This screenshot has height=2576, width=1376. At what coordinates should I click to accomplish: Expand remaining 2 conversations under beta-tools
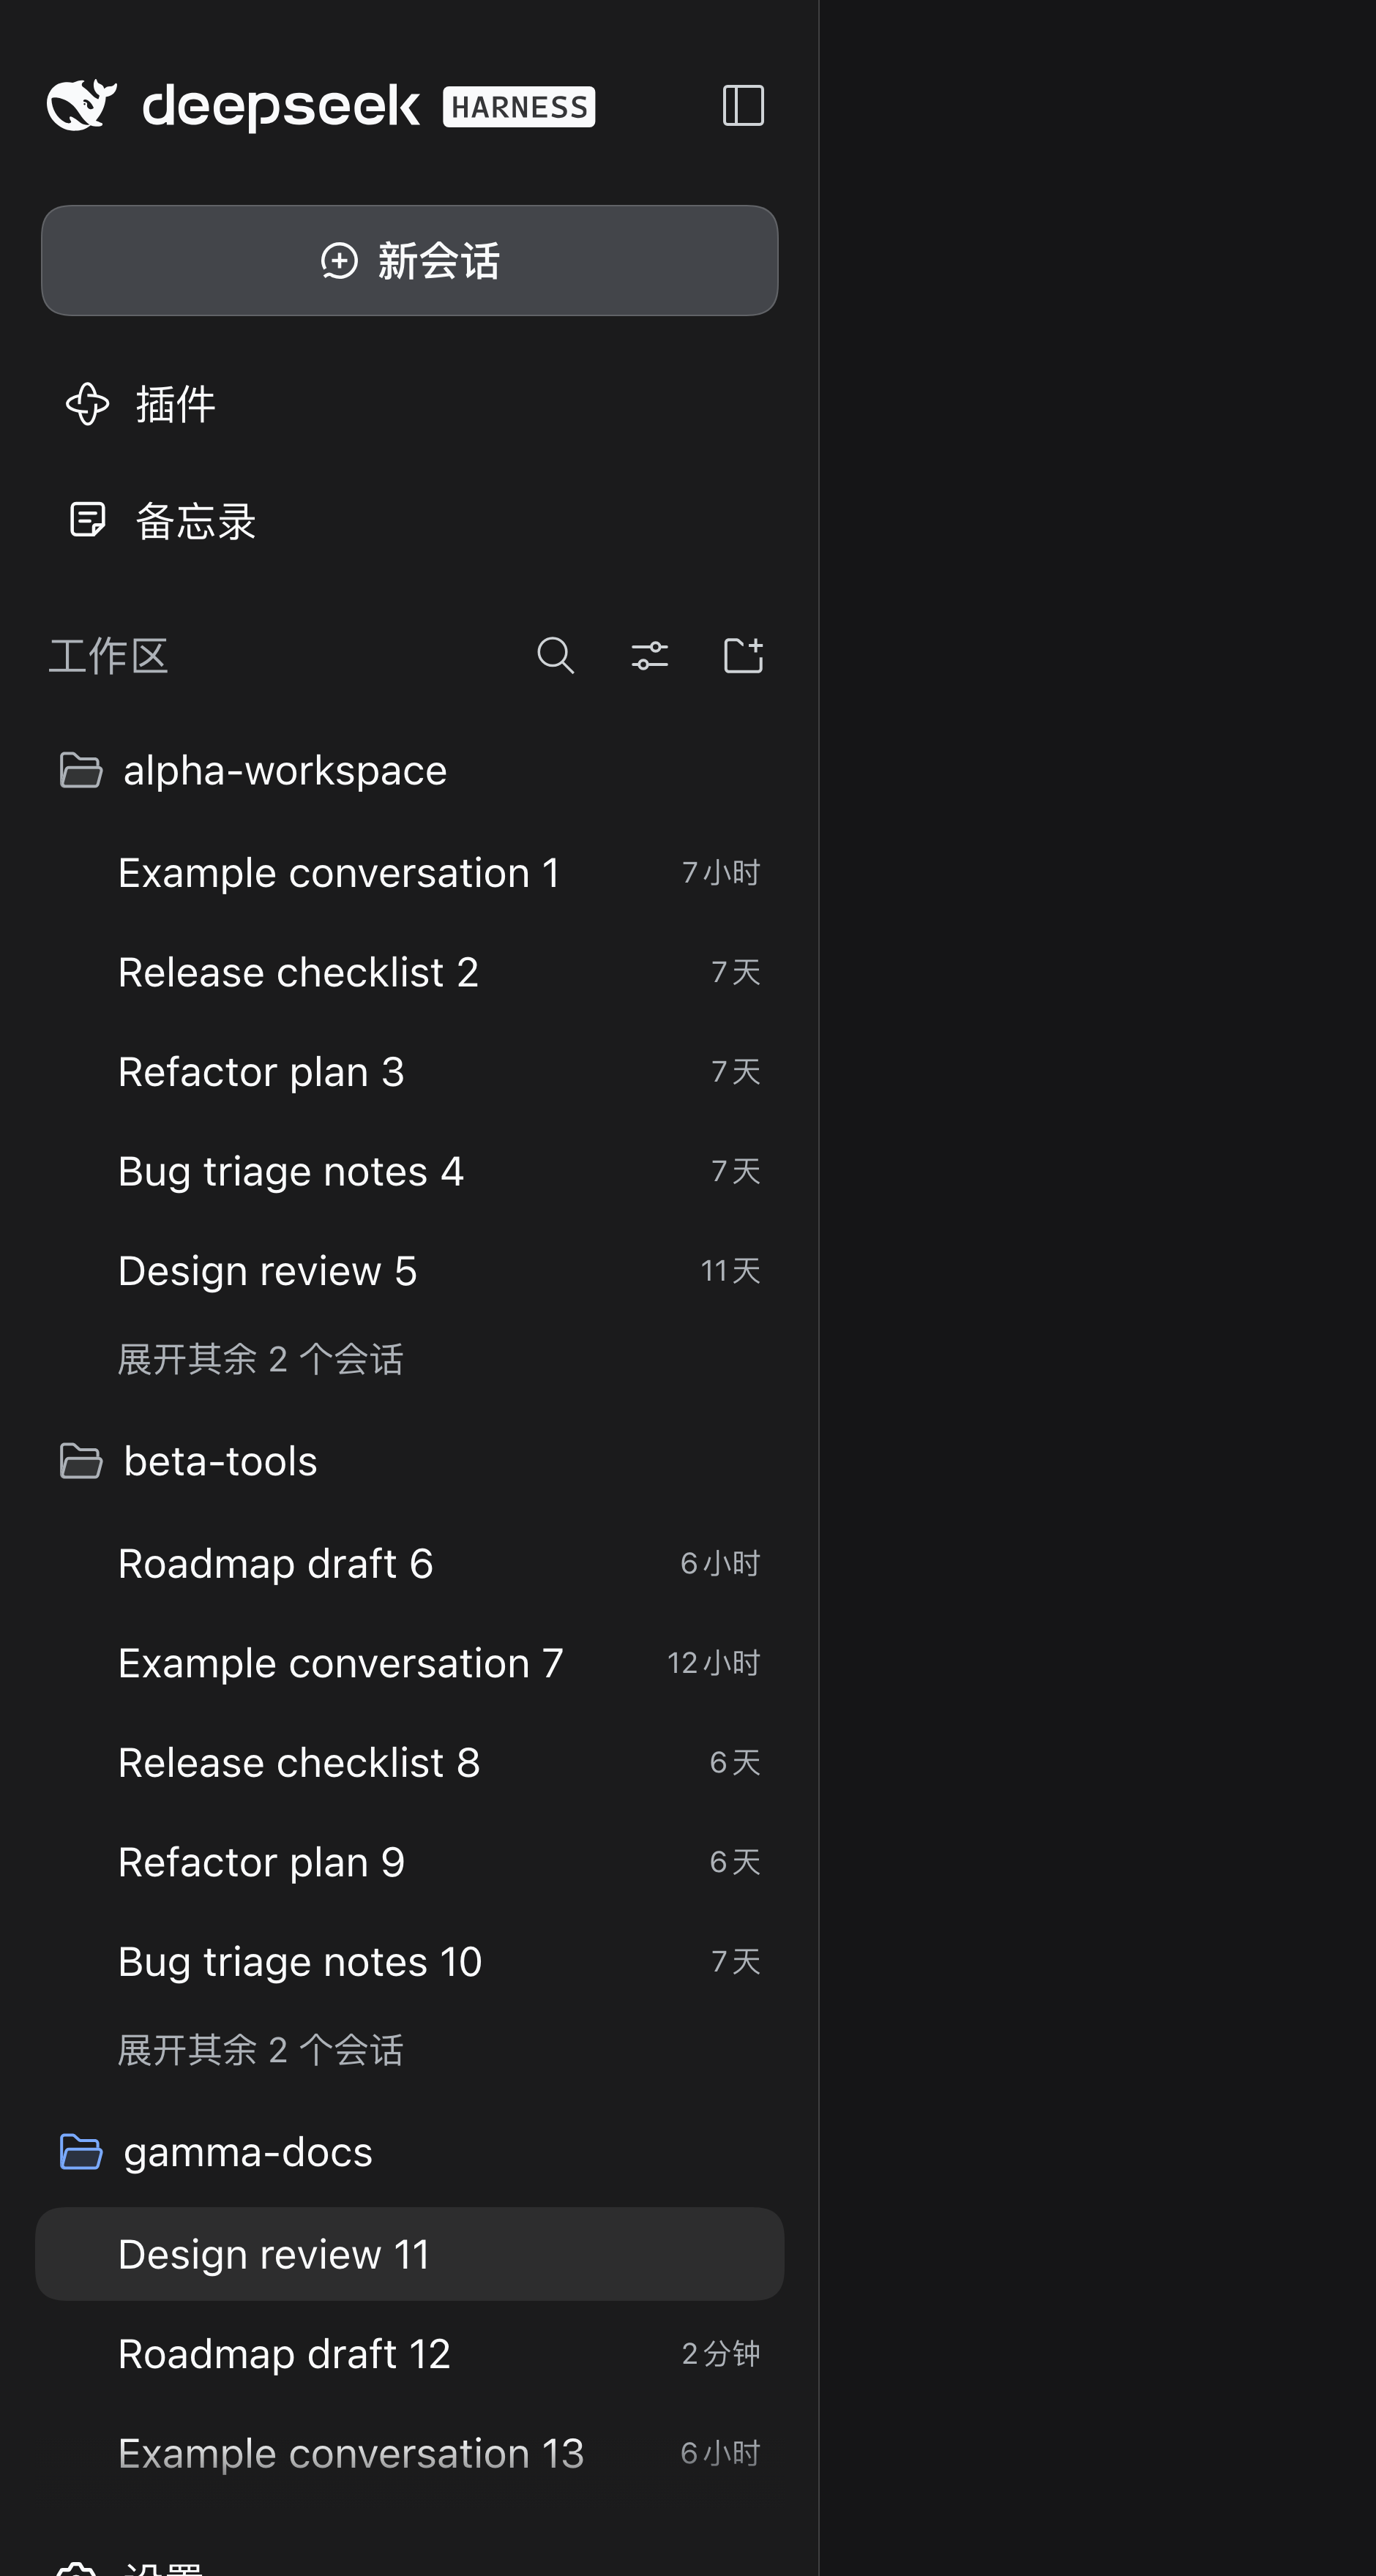[x=260, y=2050]
